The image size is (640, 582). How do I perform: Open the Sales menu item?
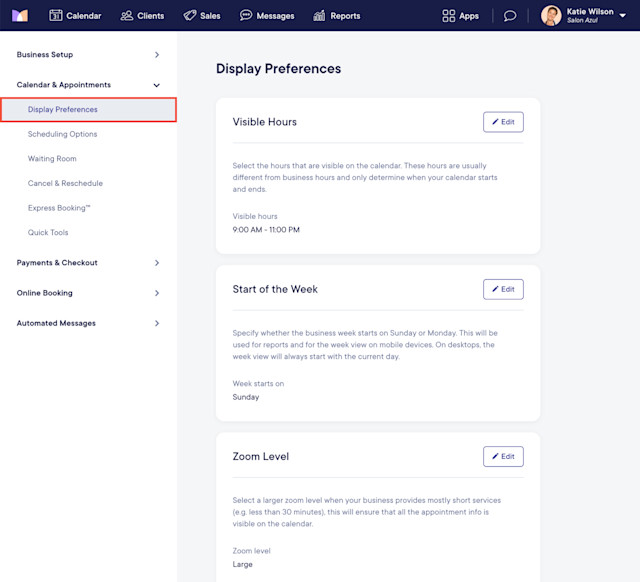point(202,16)
